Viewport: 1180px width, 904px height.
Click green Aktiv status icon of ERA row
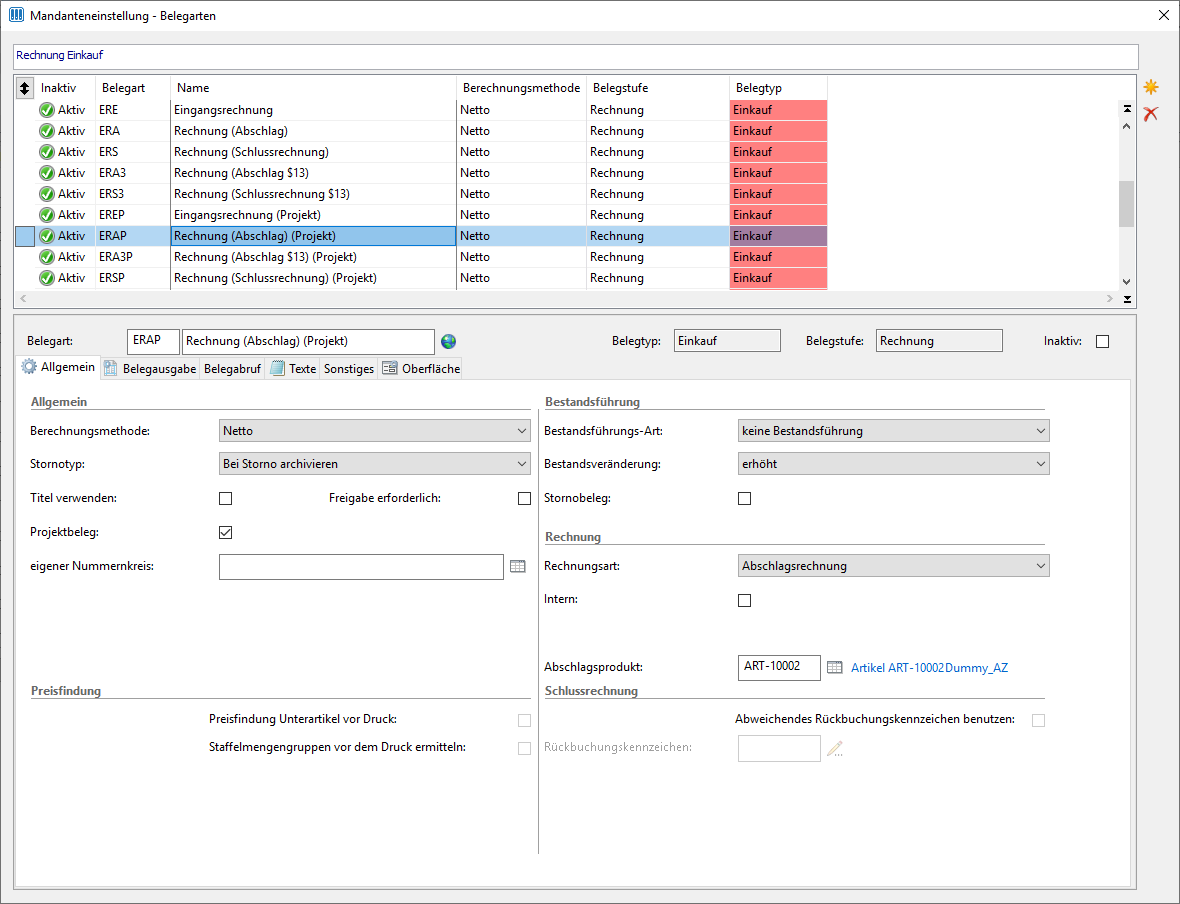(47, 131)
